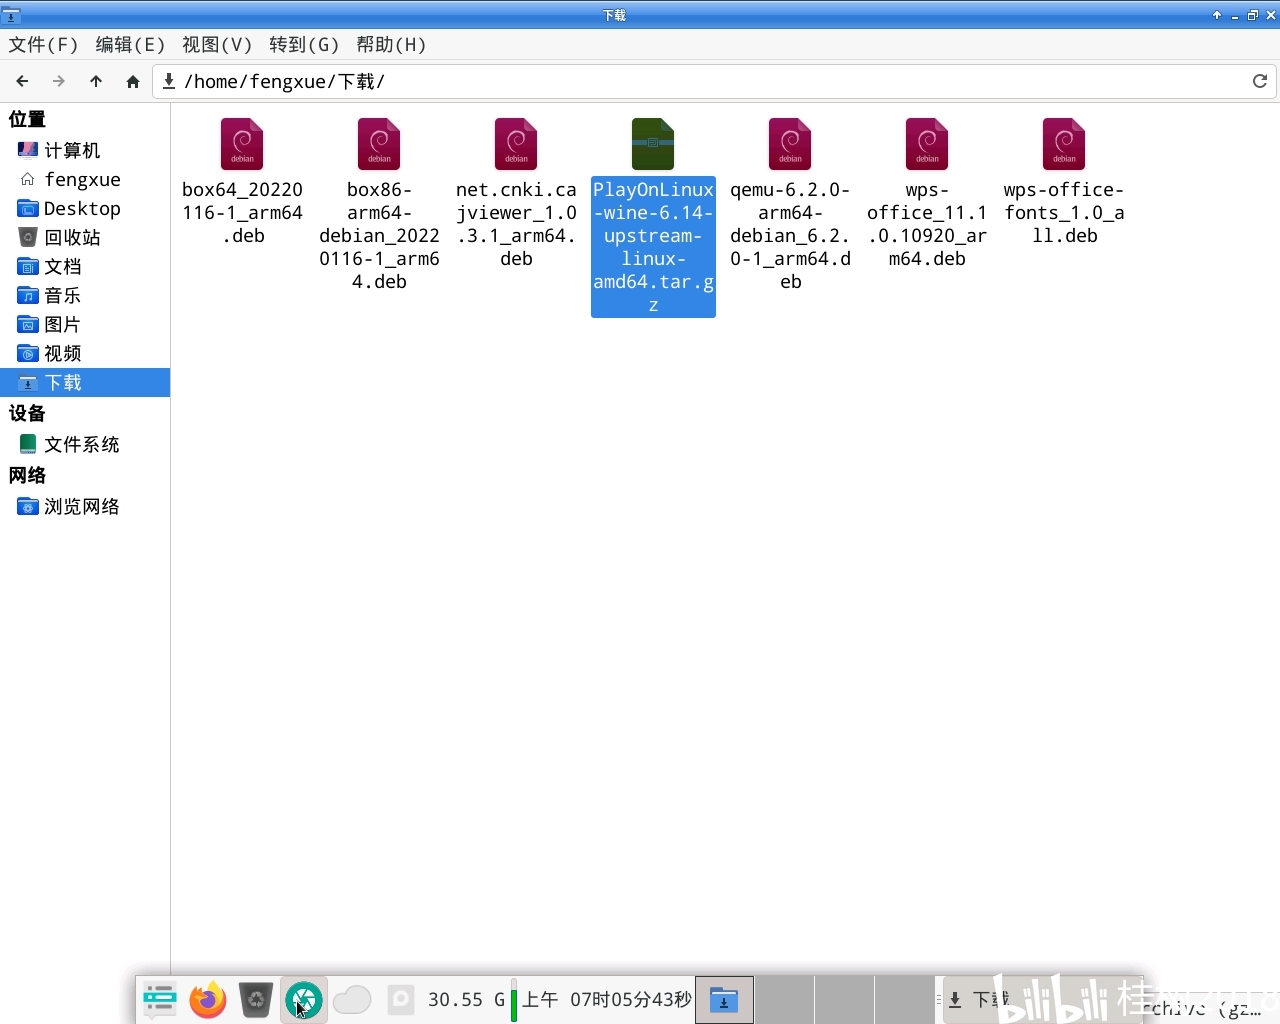Click the net.cnki.cajviewer_1.0.3.1_arm64.deb file name

(x=516, y=224)
